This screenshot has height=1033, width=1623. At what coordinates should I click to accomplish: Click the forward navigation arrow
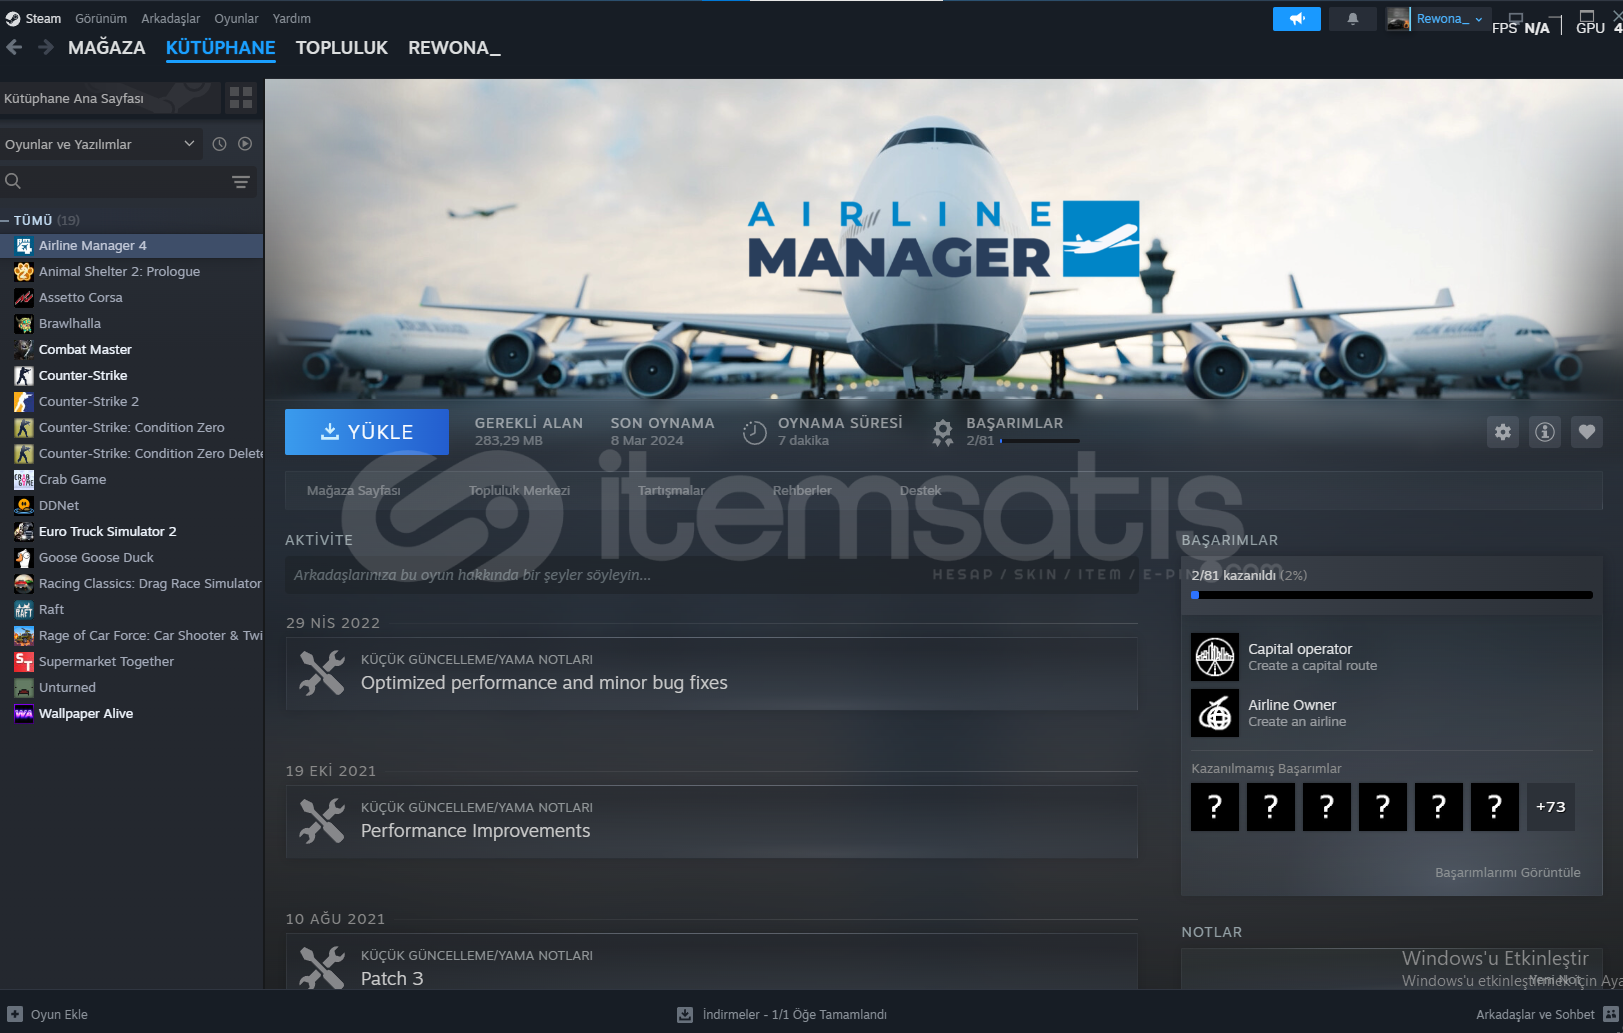tap(46, 47)
